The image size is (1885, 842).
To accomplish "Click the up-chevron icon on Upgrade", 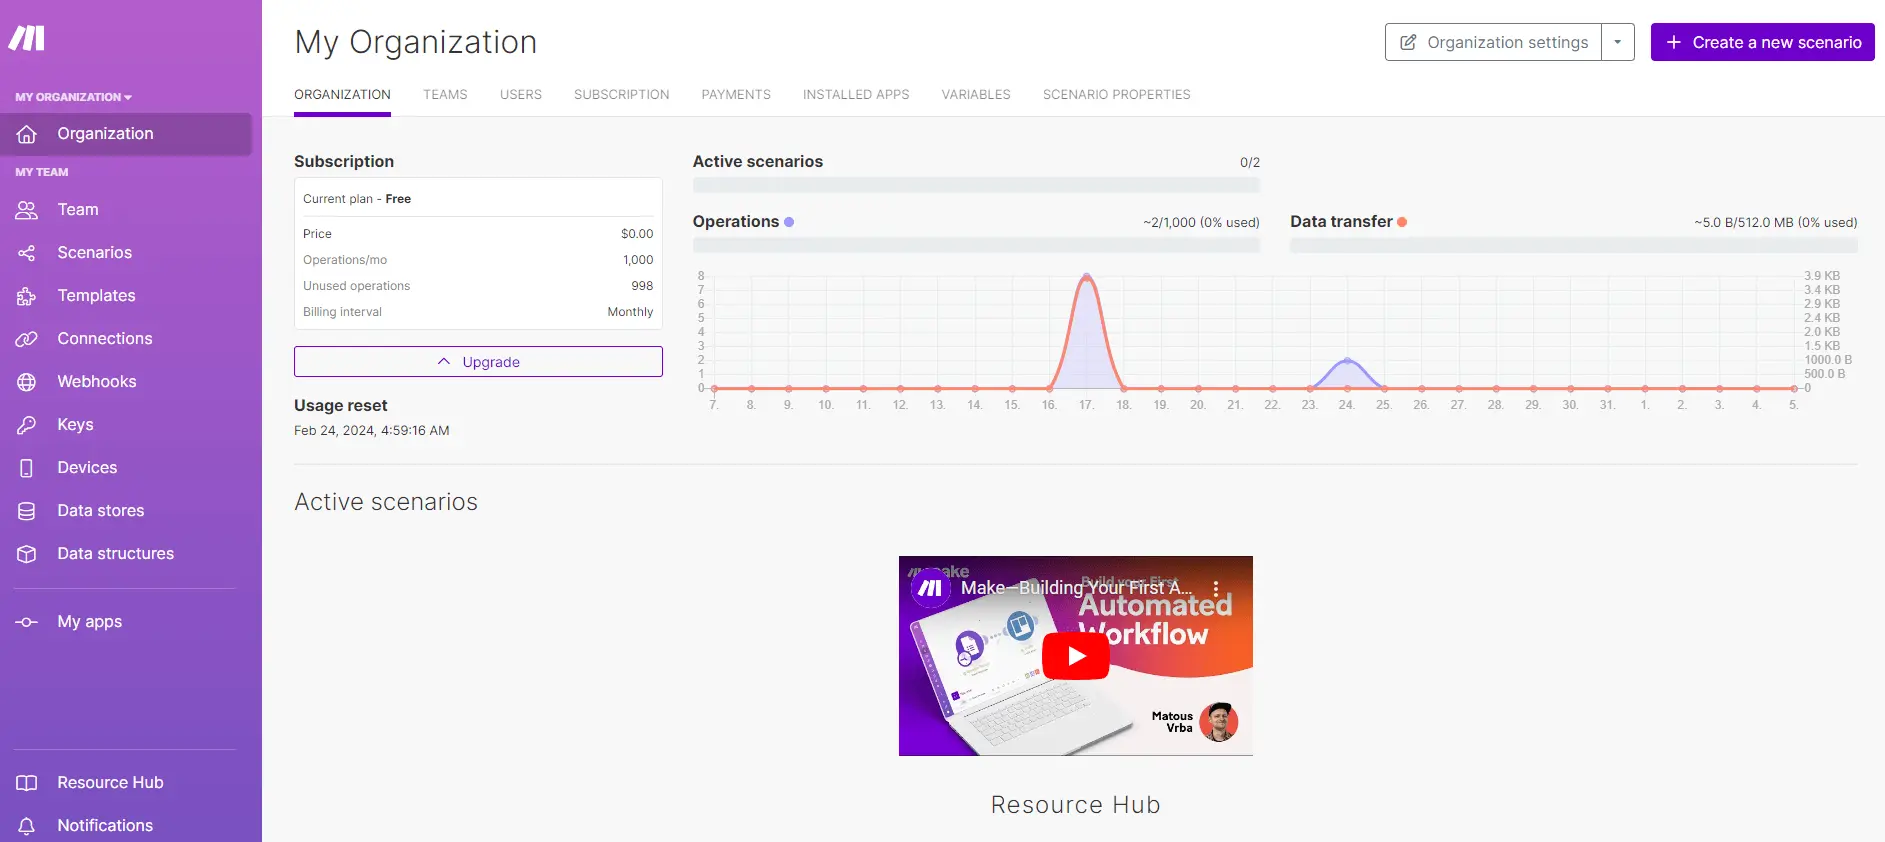I will pos(444,362).
